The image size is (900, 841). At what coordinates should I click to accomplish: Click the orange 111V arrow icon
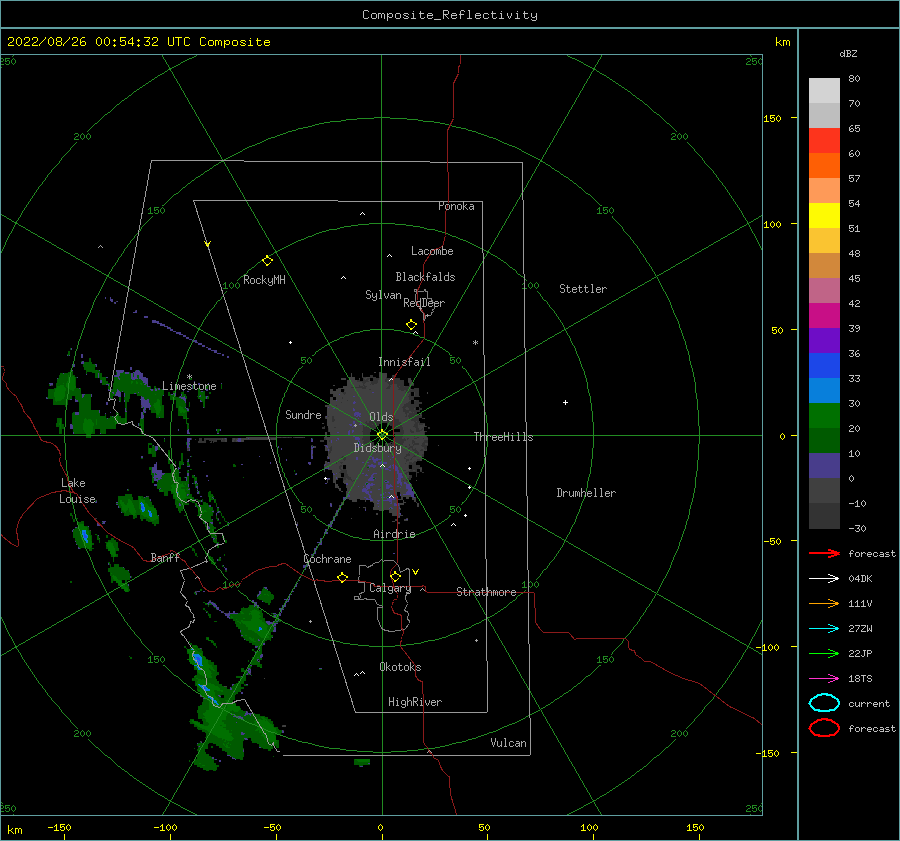pos(824,603)
